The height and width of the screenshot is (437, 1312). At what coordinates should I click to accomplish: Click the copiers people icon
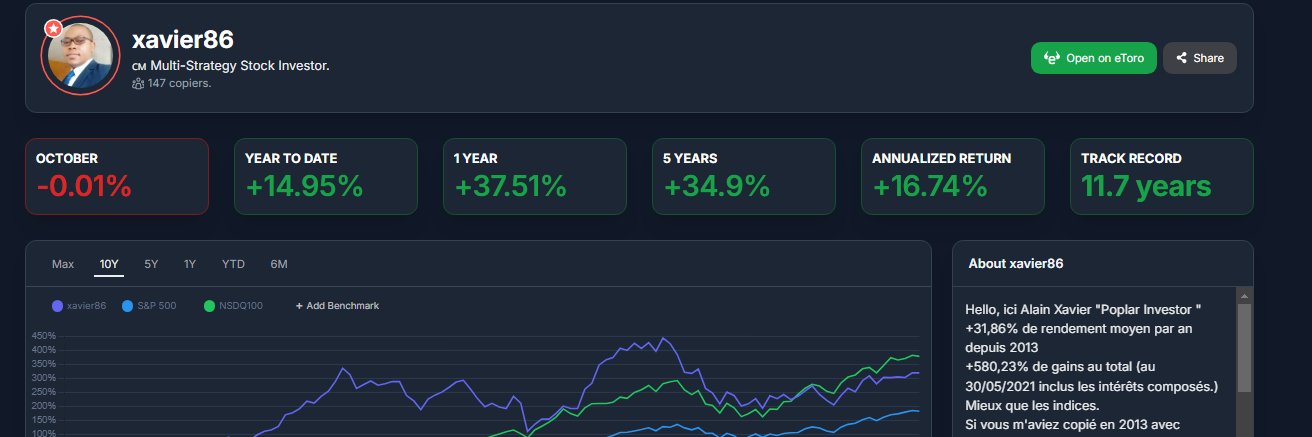click(x=138, y=84)
